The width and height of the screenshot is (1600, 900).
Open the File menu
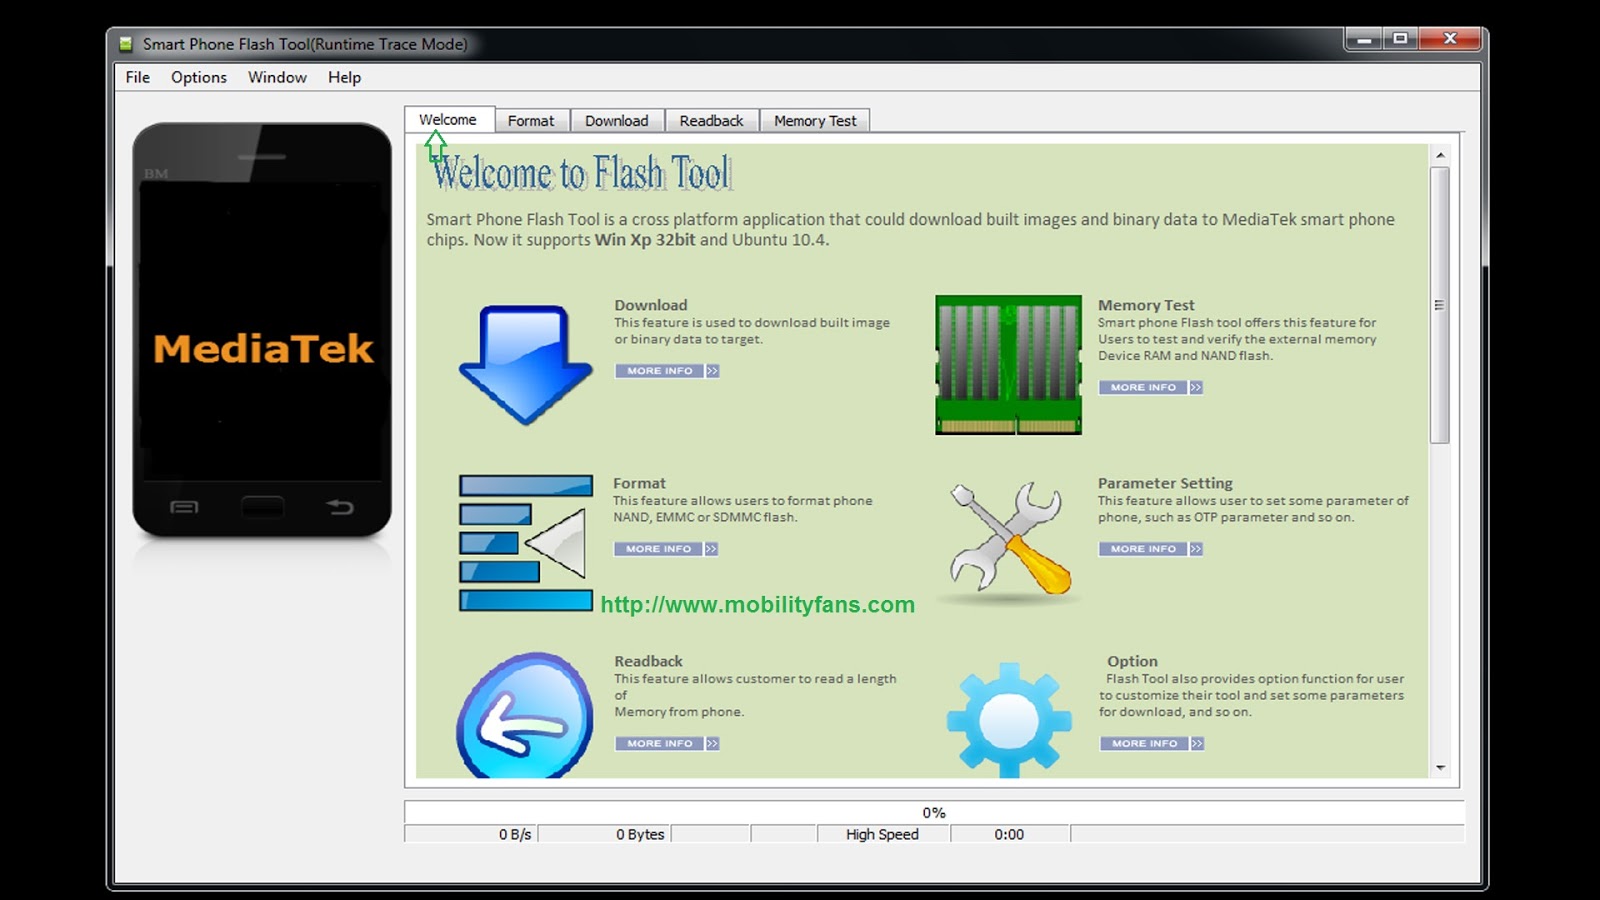pyautogui.click(x=138, y=77)
